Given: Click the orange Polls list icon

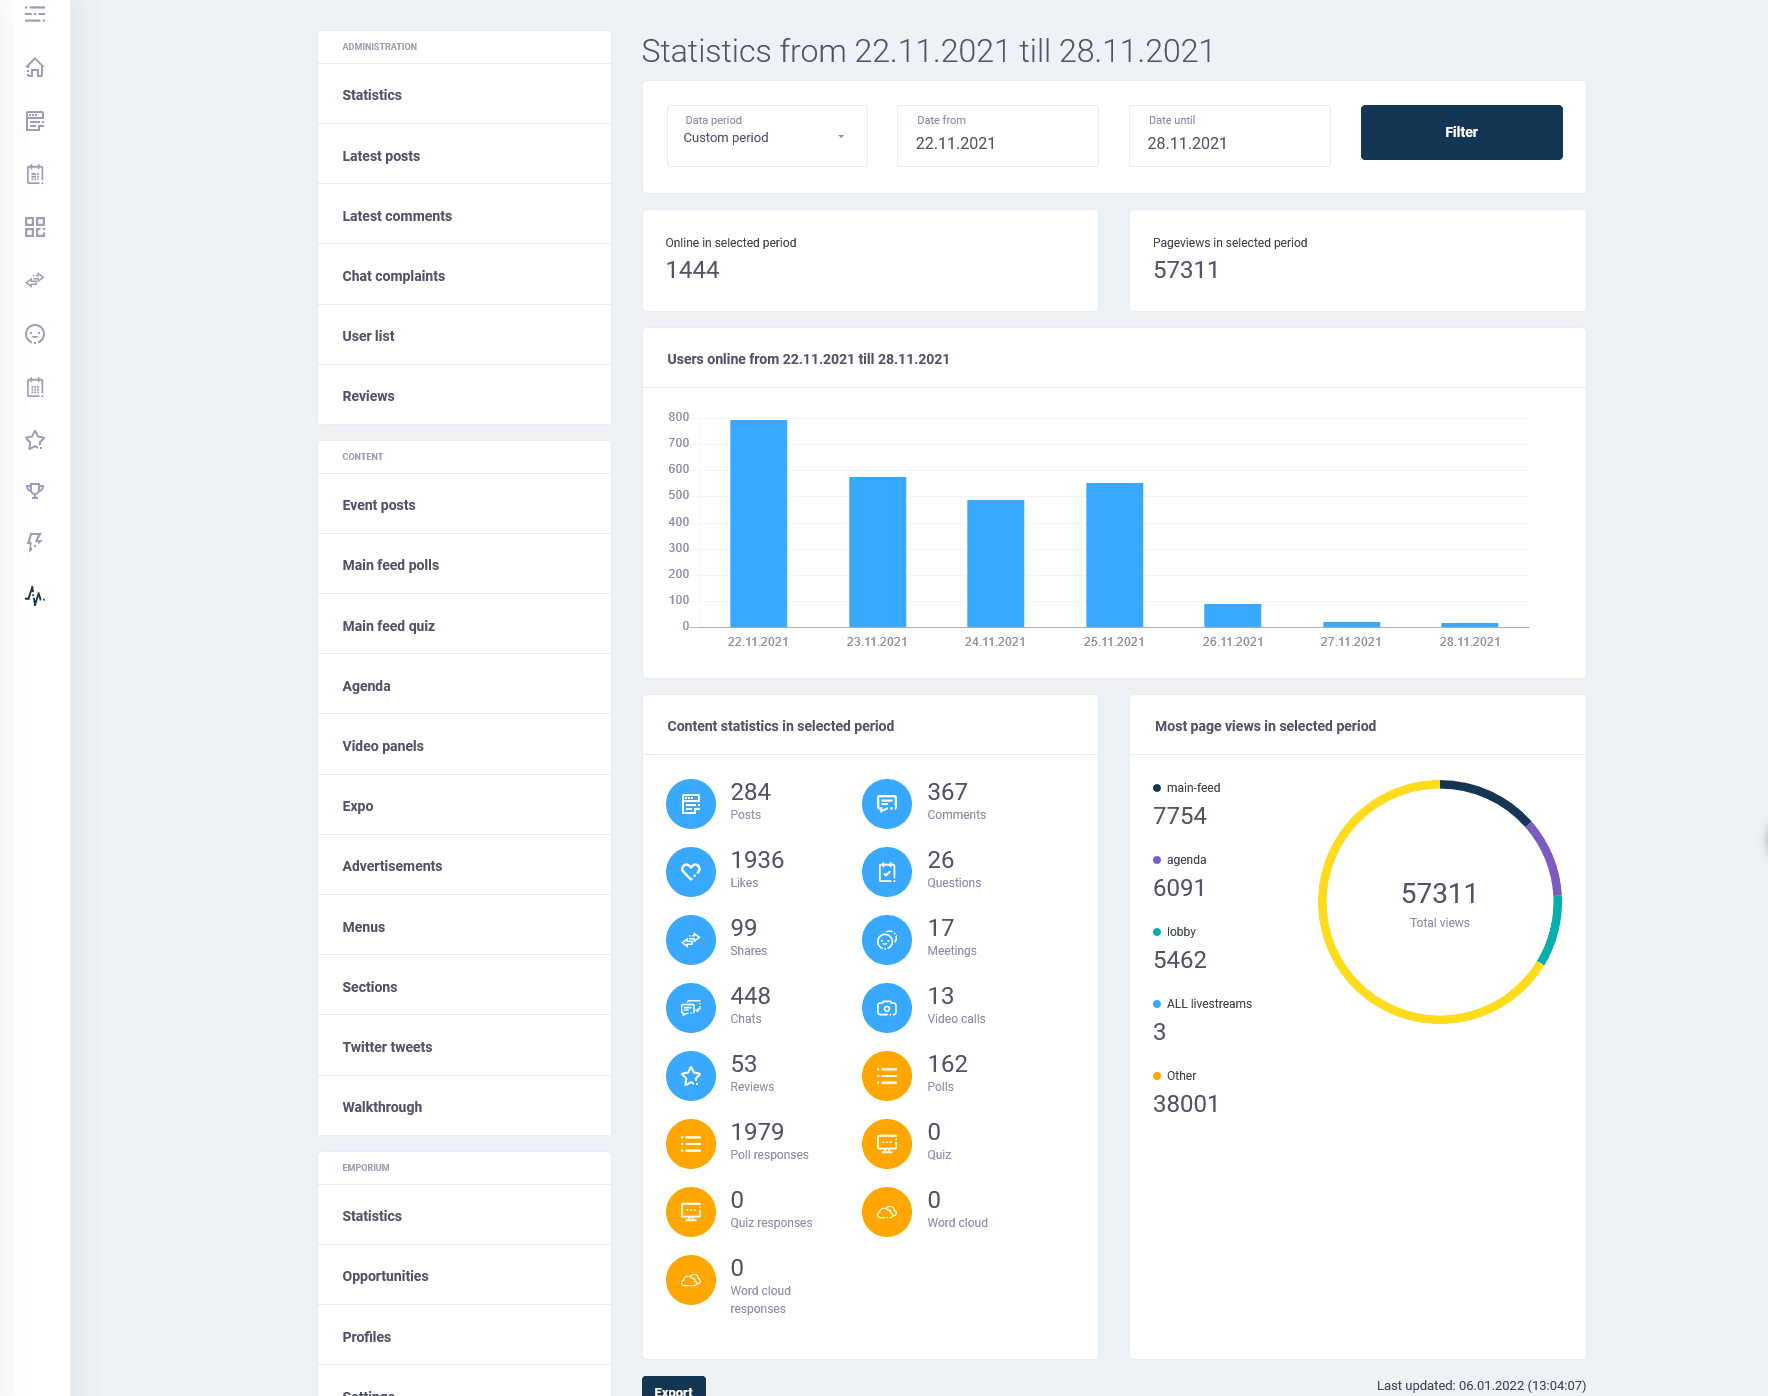Looking at the screenshot, I should click(887, 1075).
